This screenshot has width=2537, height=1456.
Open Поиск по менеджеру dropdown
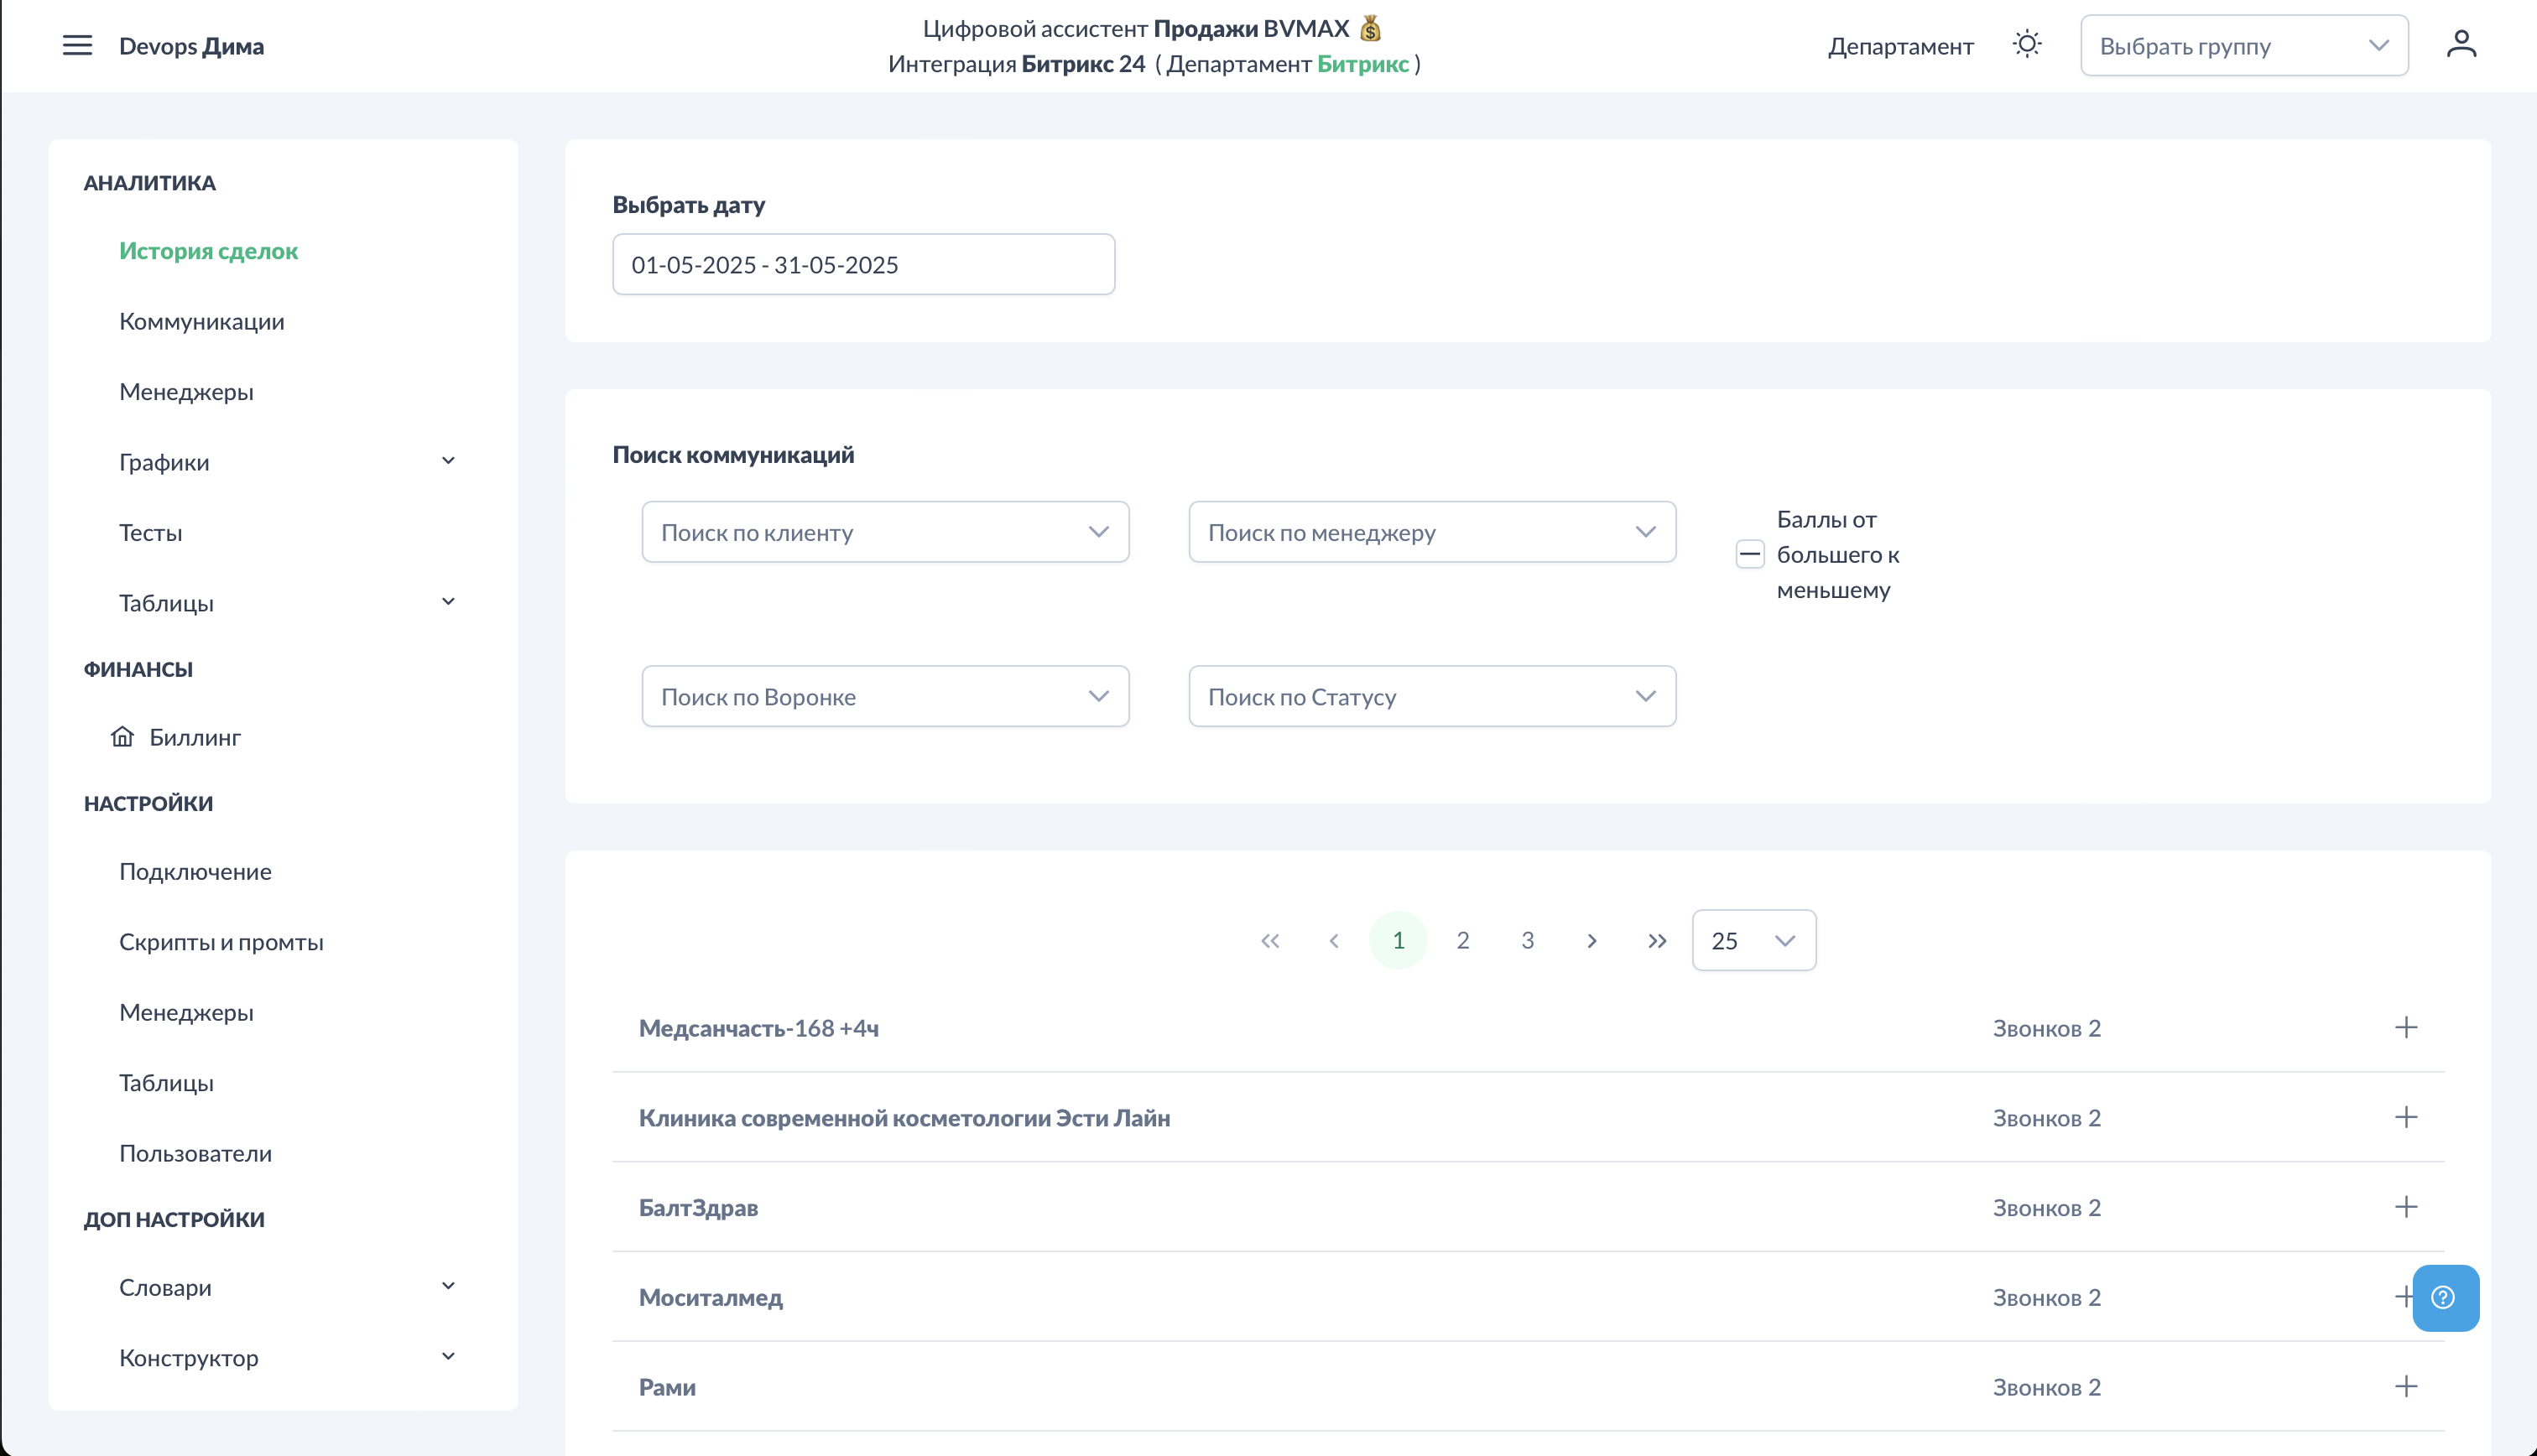pyautogui.click(x=1431, y=532)
